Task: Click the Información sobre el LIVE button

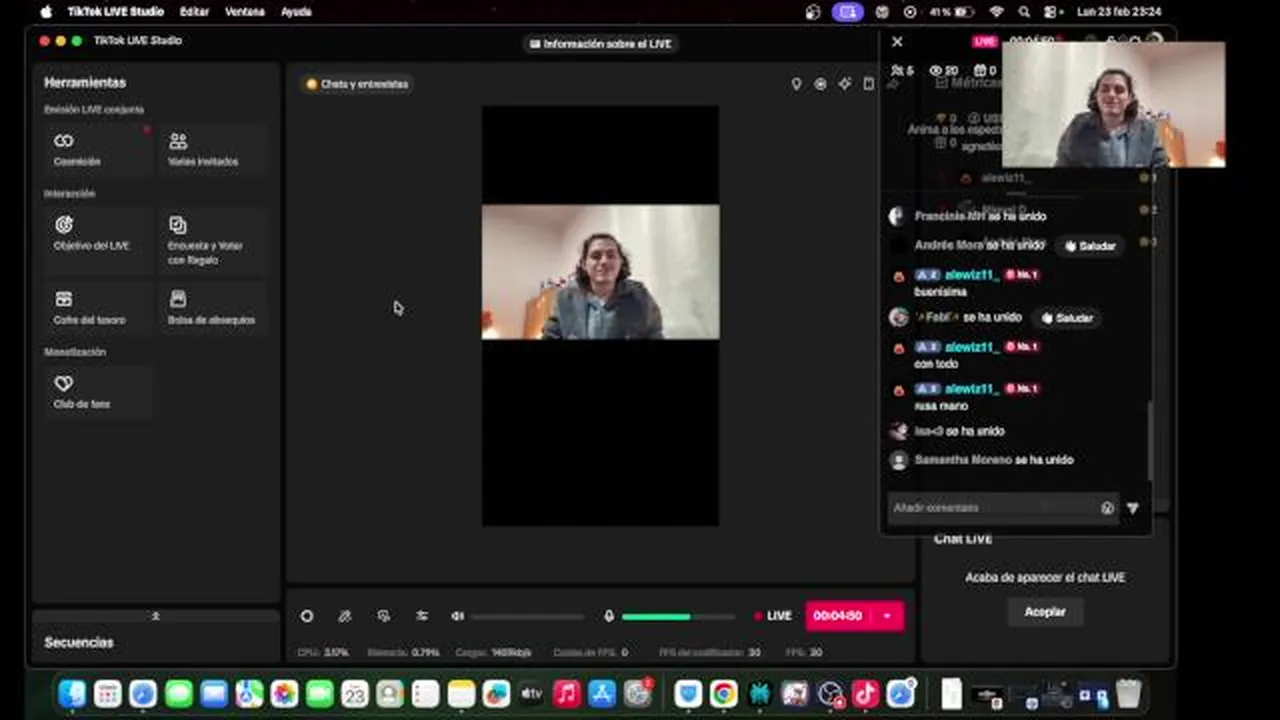Action: click(600, 44)
